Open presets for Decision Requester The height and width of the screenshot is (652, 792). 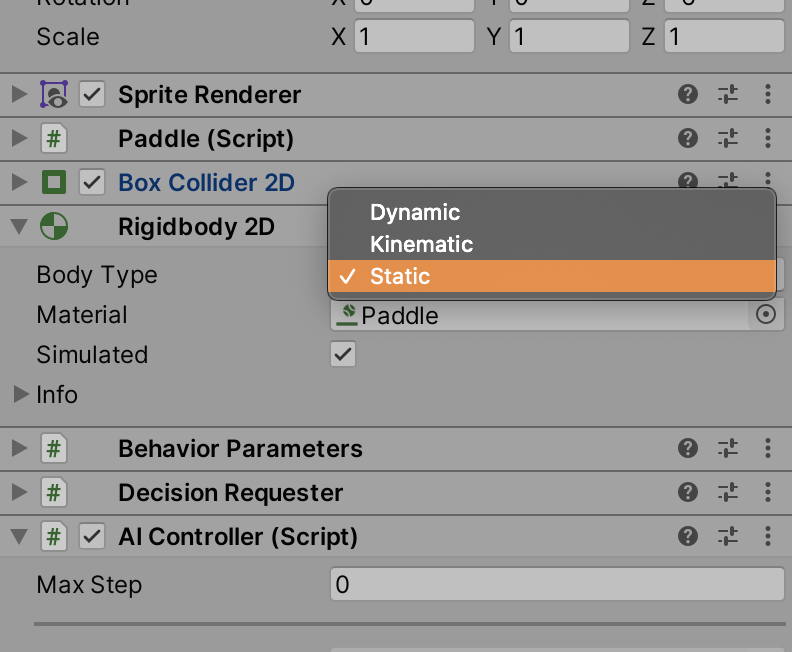click(x=728, y=493)
